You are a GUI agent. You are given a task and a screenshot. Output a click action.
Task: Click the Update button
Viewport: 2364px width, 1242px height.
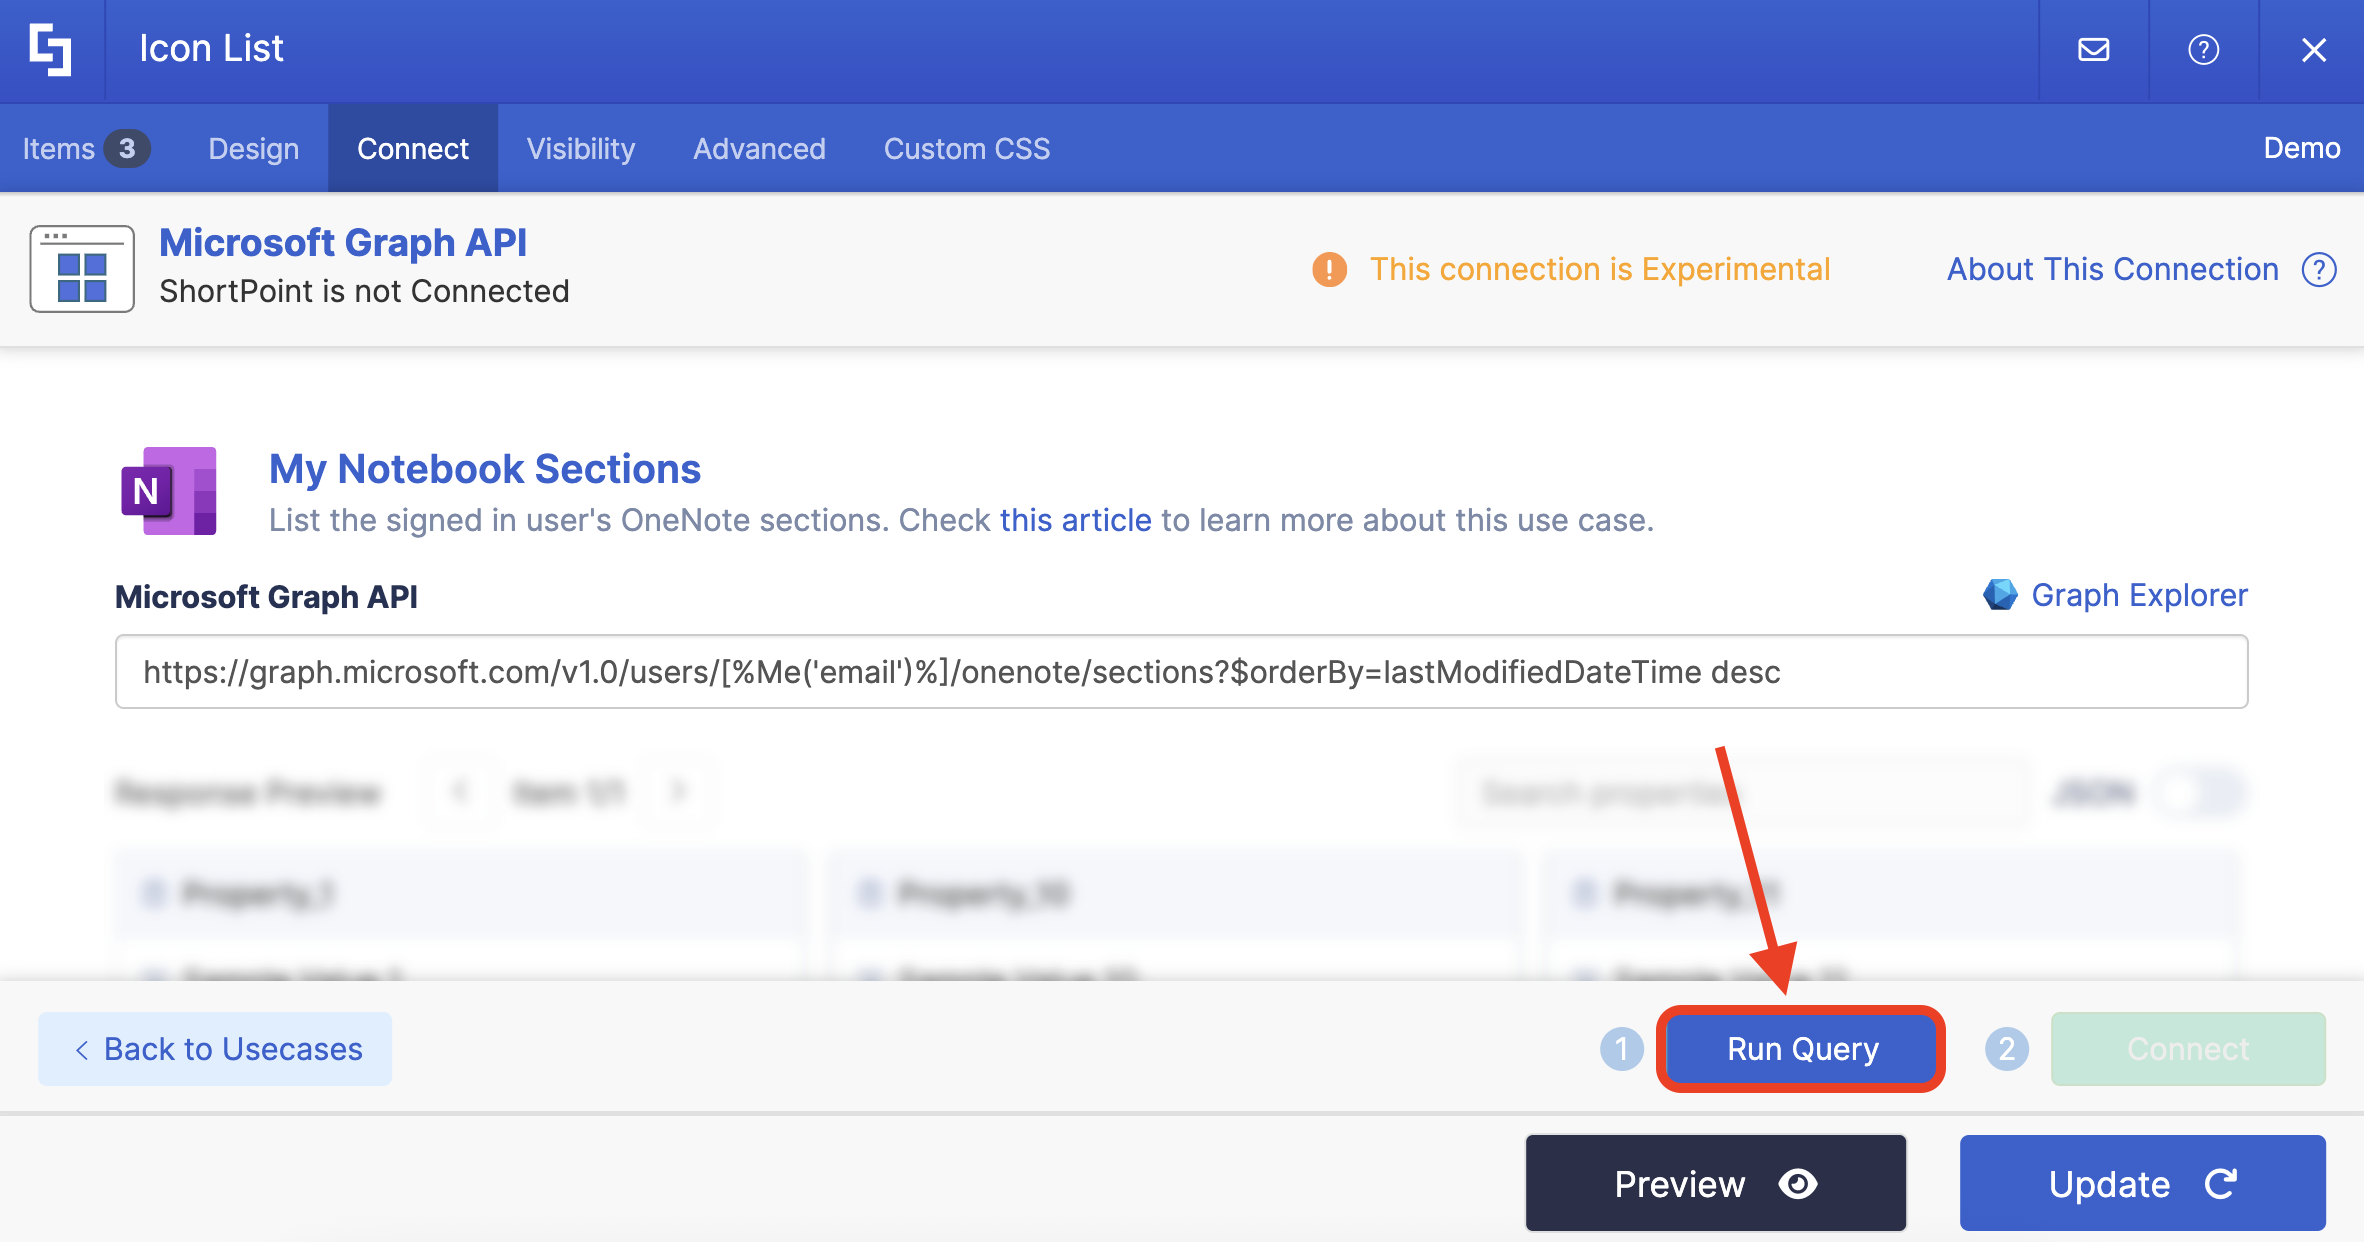(2142, 1184)
